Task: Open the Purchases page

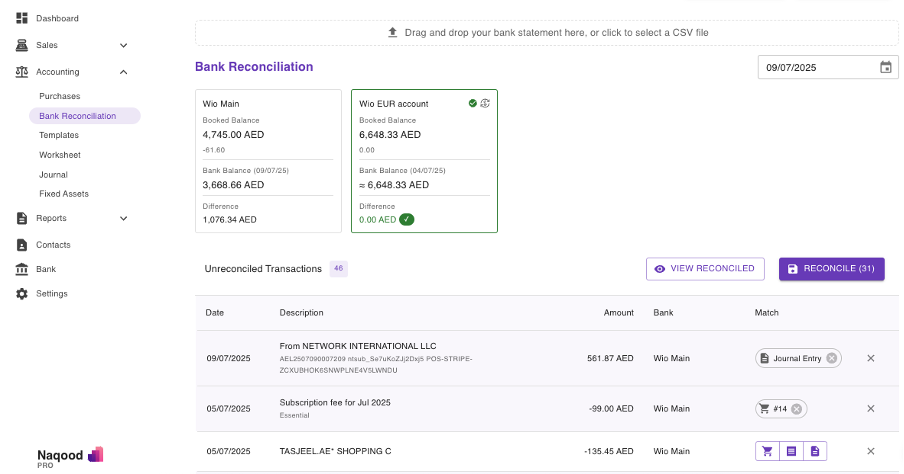Action: coord(60,96)
